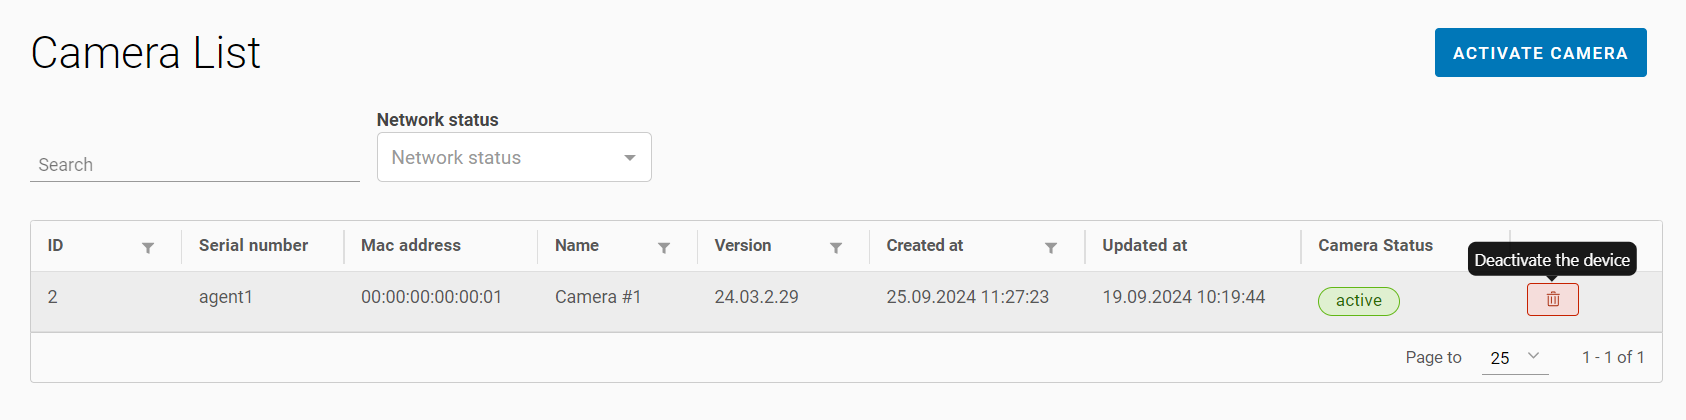Click the Created at header label
Viewport: 1686px width, 420px height.
click(x=924, y=246)
